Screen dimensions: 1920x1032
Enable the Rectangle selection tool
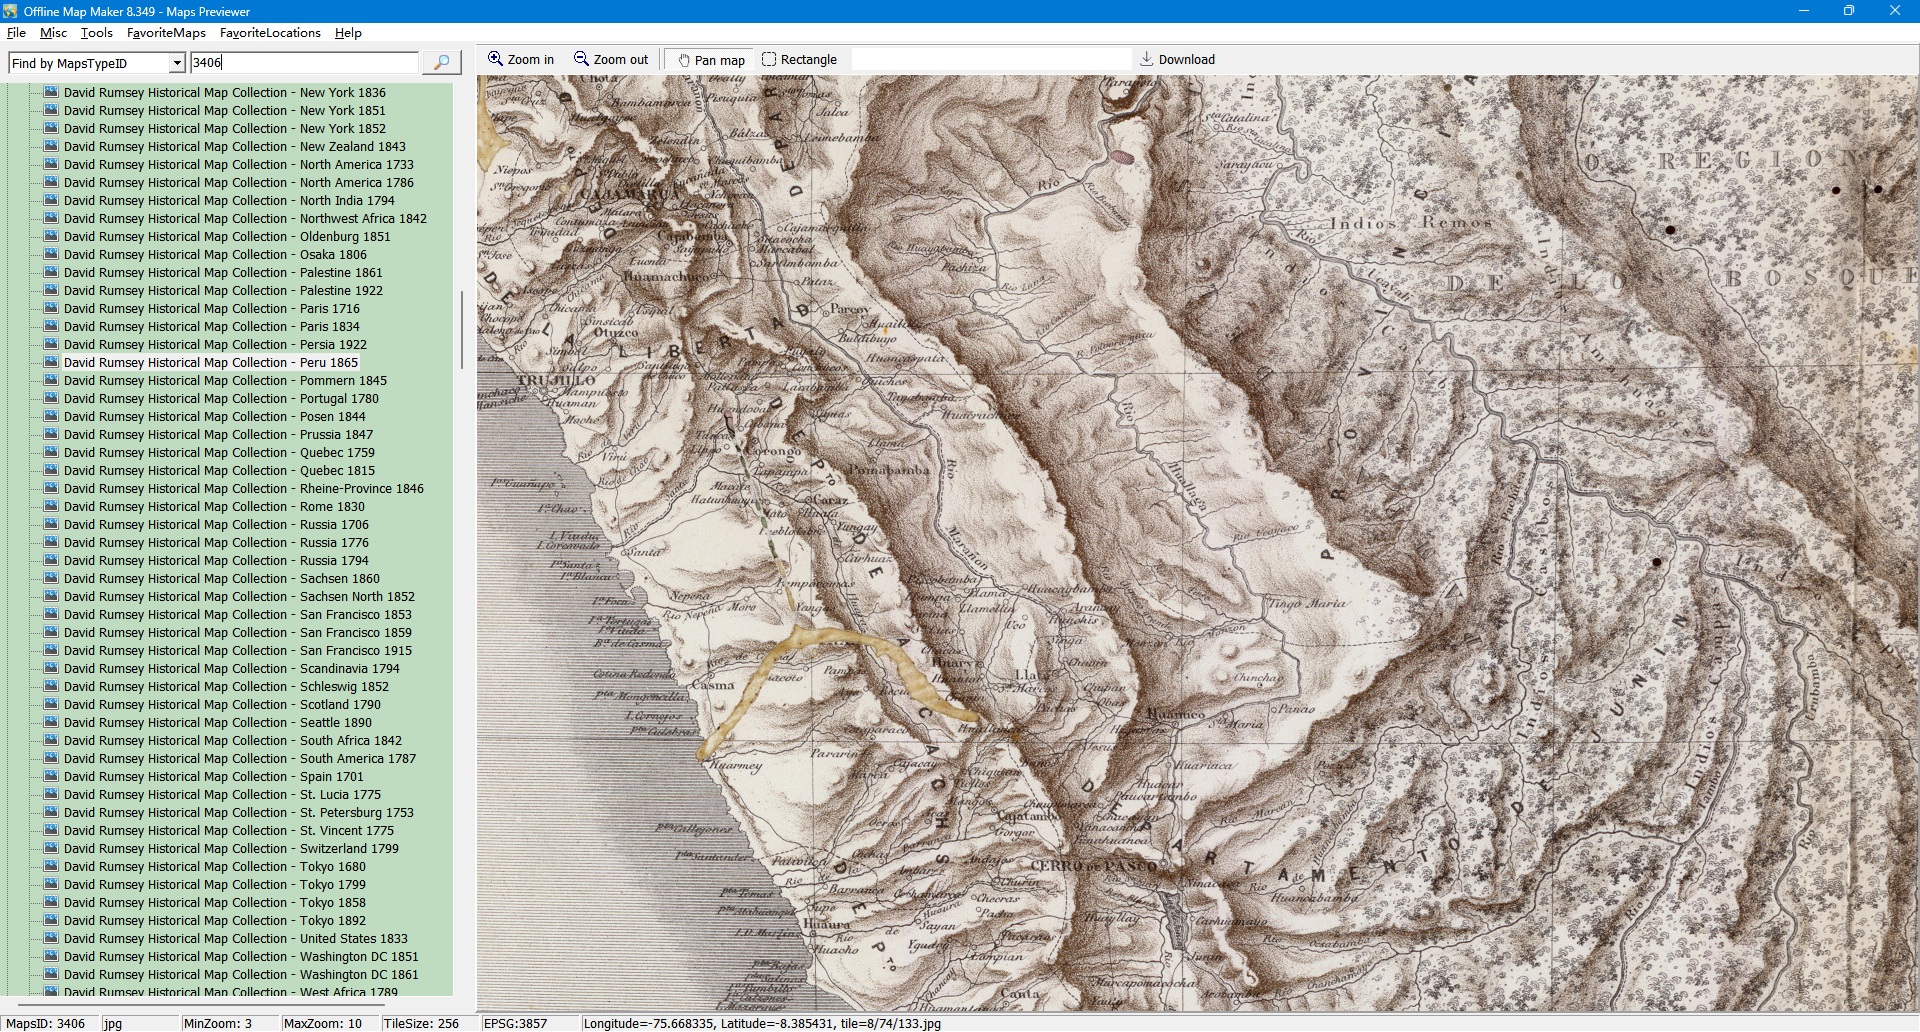pyautogui.click(x=799, y=60)
